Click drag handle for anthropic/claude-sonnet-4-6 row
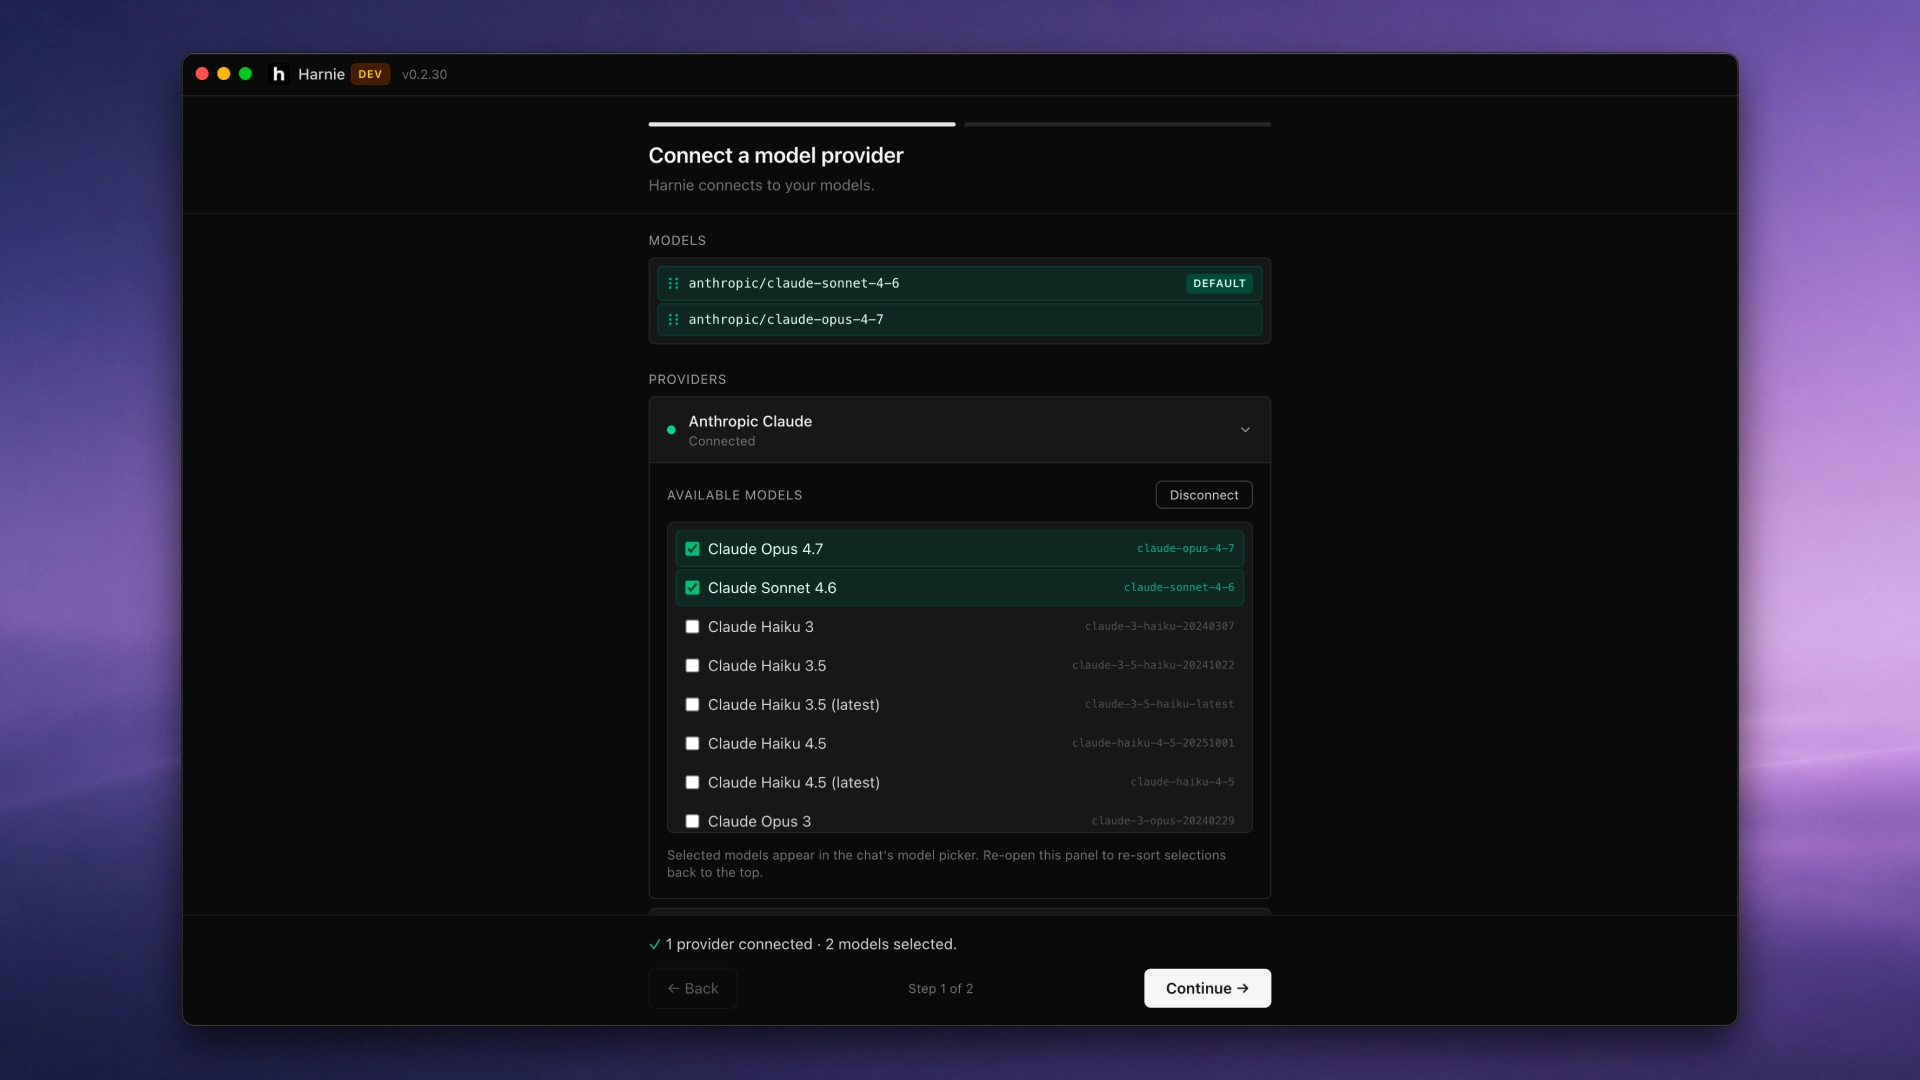Viewport: 1920px width, 1080px height. (x=673, y=284)
